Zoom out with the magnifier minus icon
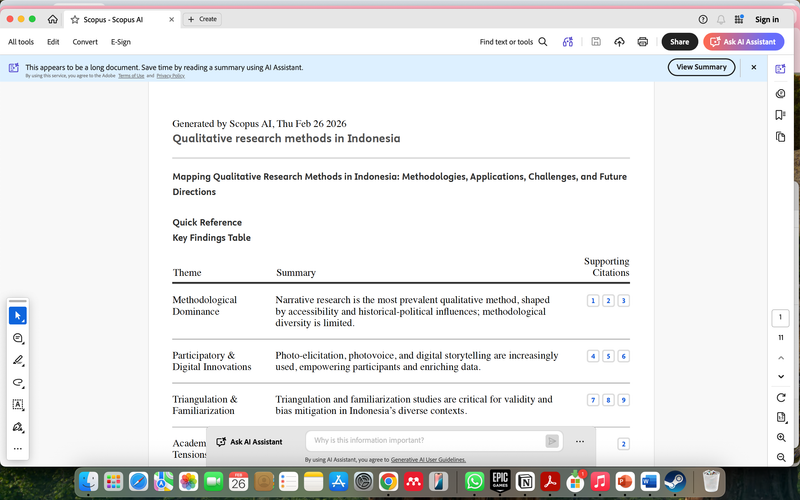Image resolution: width=800 pixels, height=500 pixels. (781, 458)
